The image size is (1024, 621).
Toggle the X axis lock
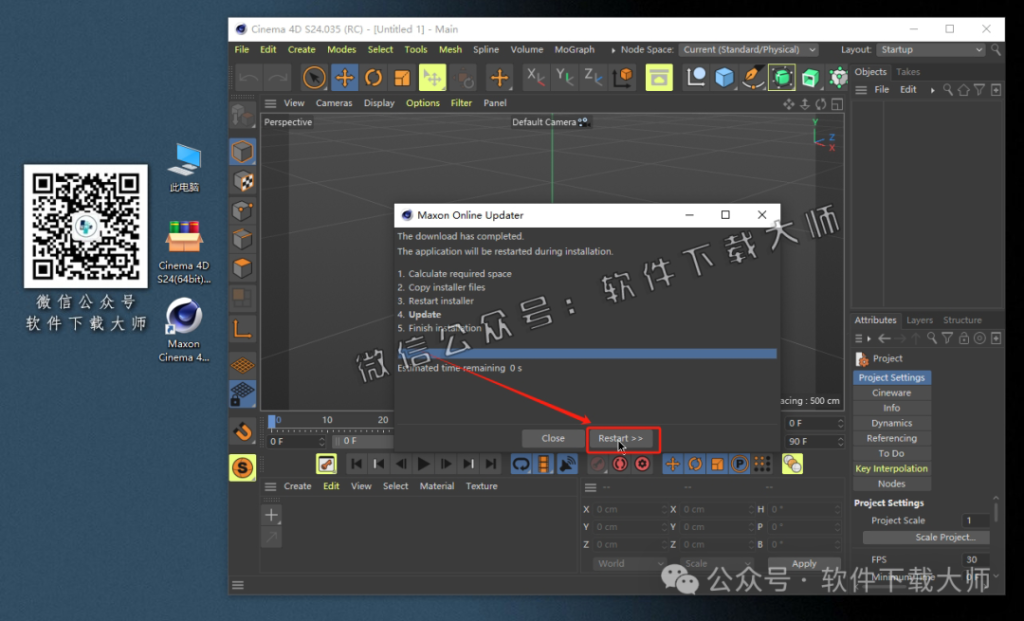click(x=536, y=77)
